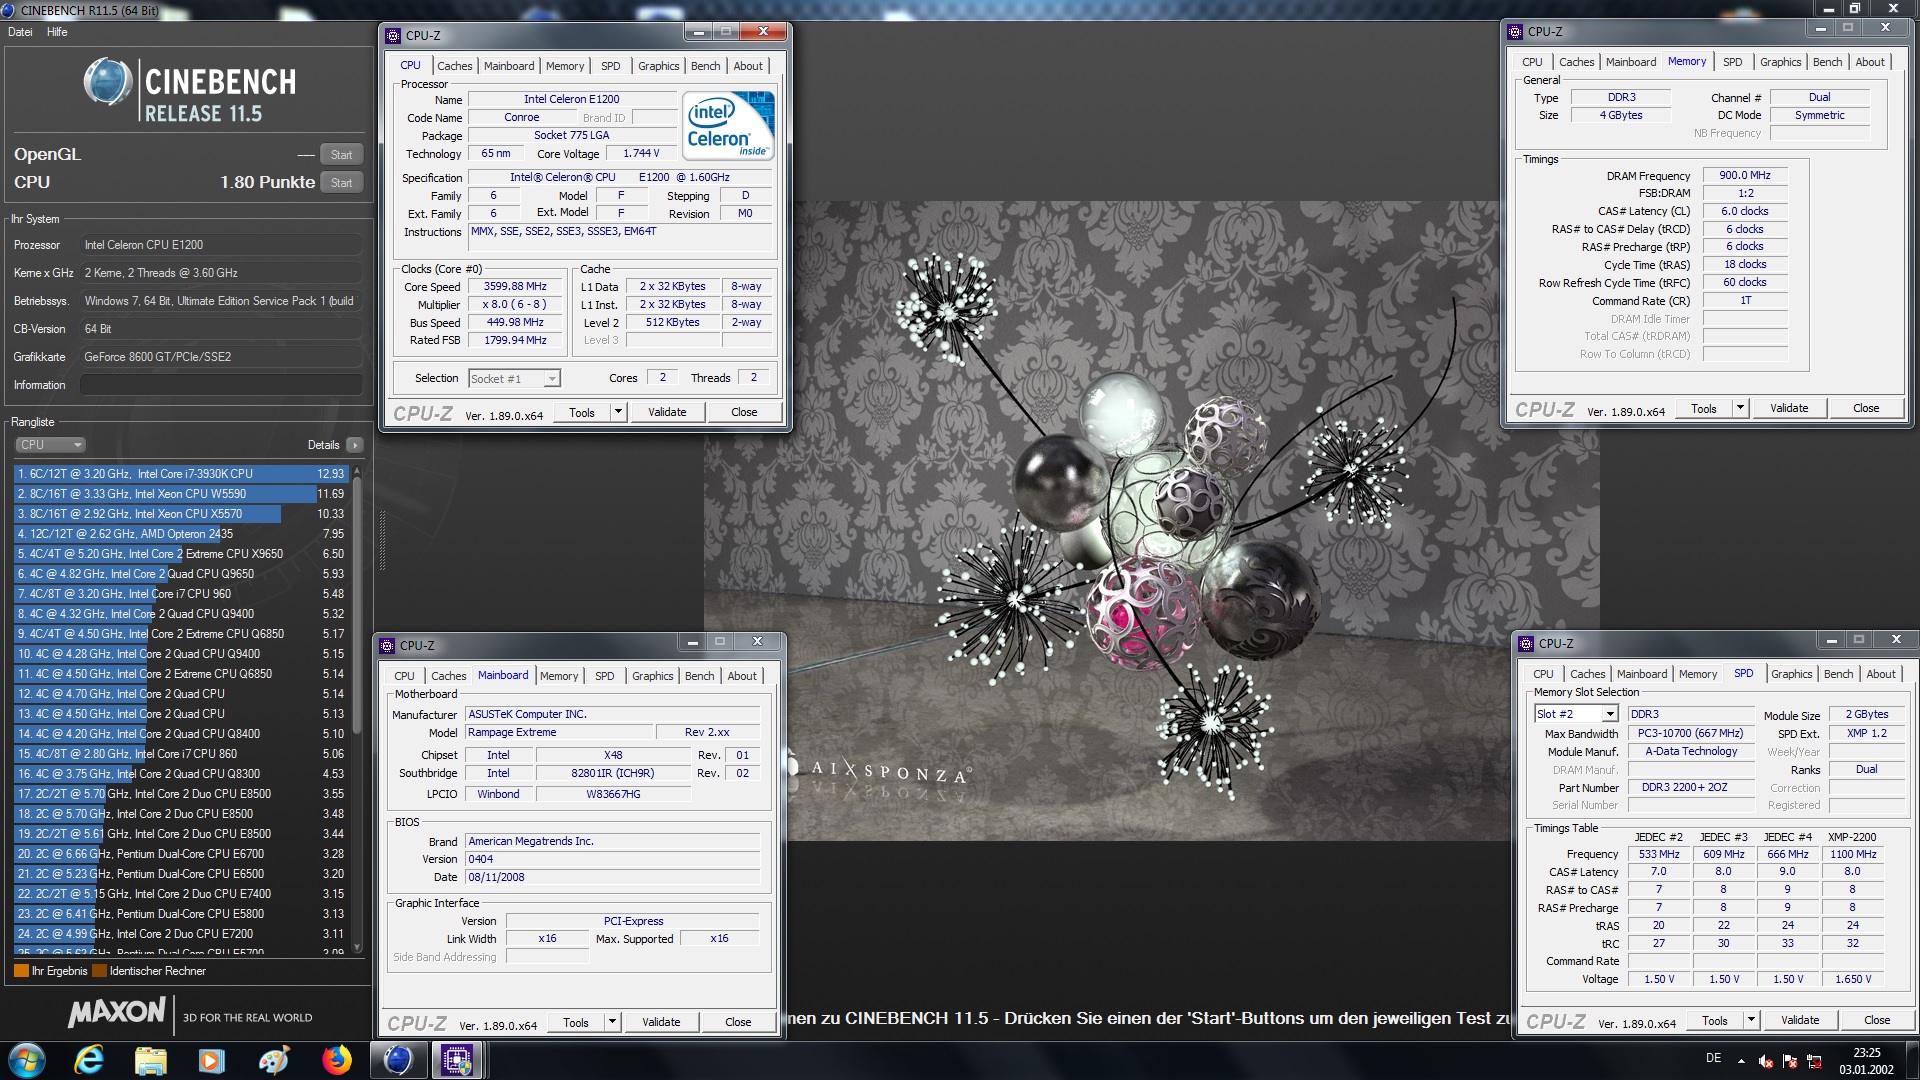Open Windows Media Player from the taskbar

tap(211, 1059)
